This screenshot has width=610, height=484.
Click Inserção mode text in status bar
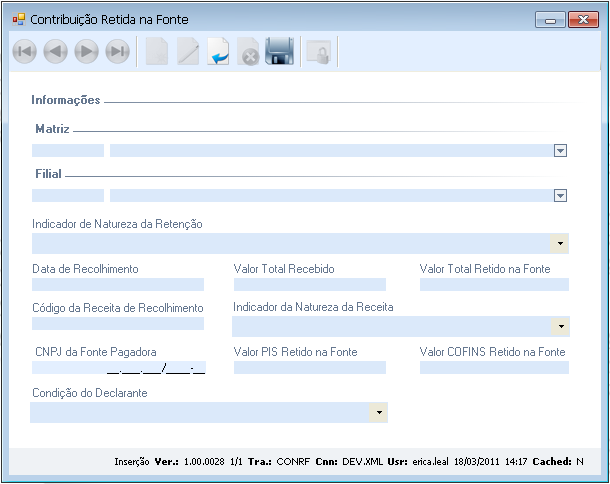coord(132,462)
